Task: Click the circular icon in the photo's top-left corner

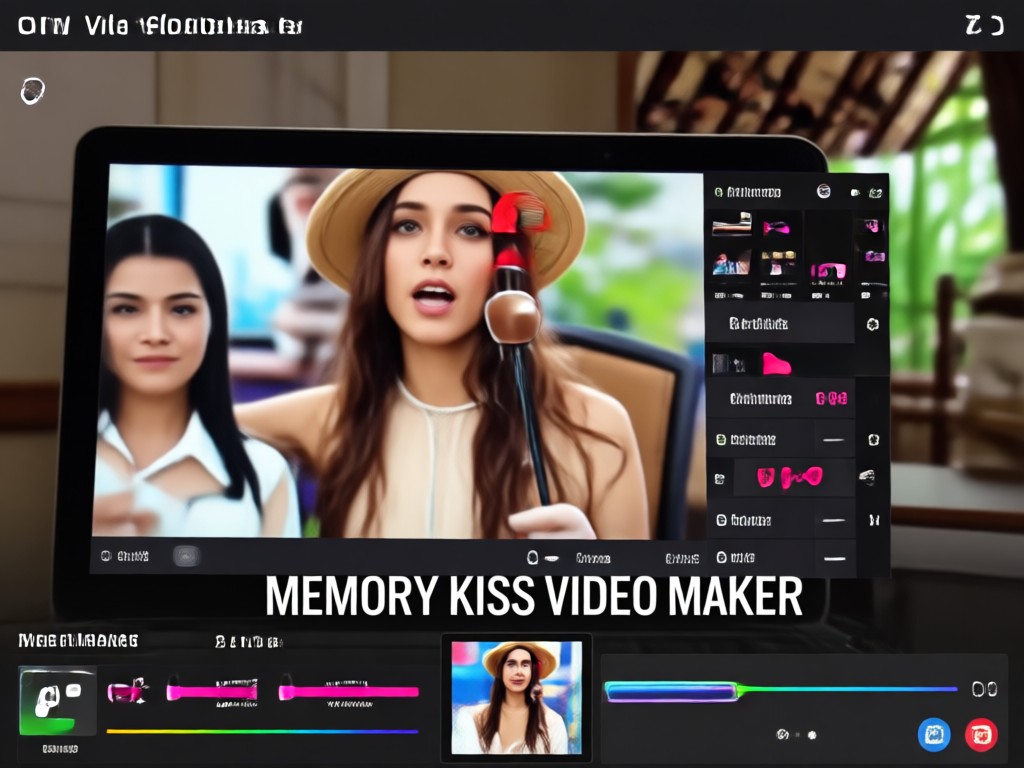Action: pyautogui.click(x=33, y=91)
